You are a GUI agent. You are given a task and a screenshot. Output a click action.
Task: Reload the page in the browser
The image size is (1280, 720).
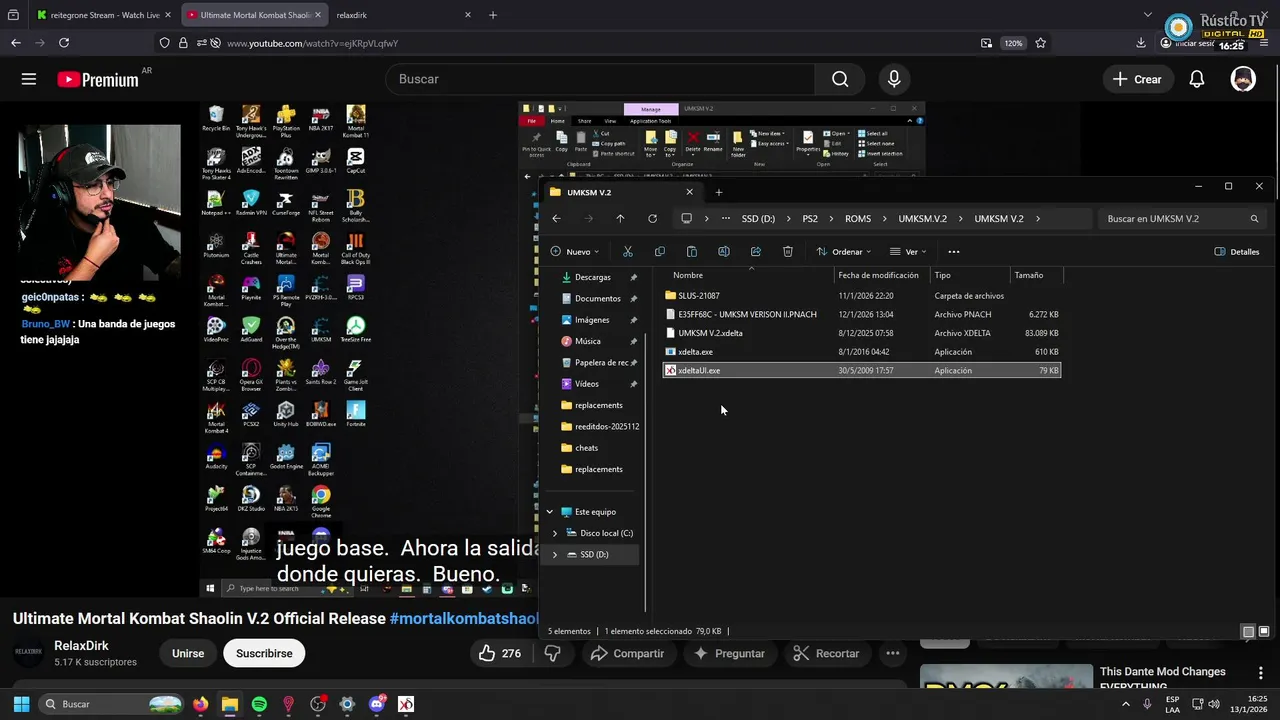point(64,43)
